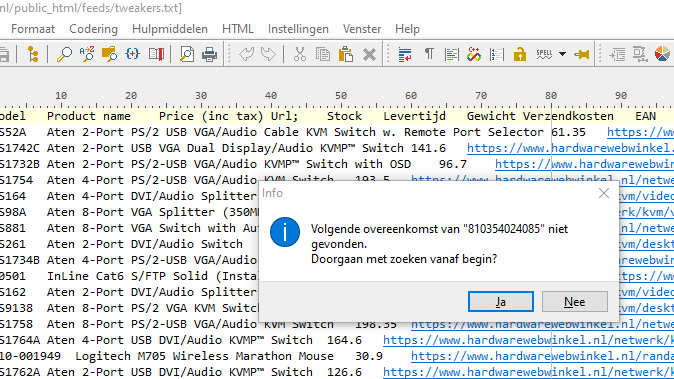The height and width of the screenshot is (379, 674).
Task: Click the stacked boxes toolbar icon
Action: tap(640, 55)
